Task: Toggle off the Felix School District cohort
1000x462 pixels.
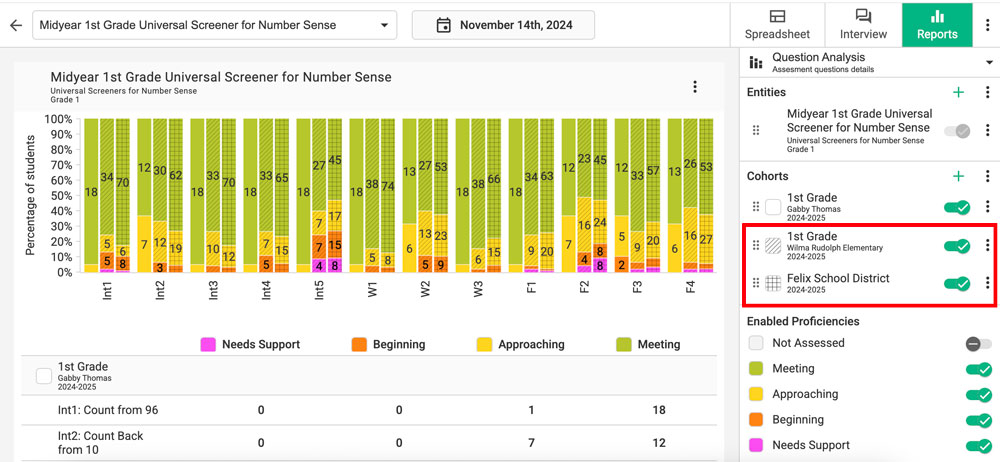Action: point(957,284)
